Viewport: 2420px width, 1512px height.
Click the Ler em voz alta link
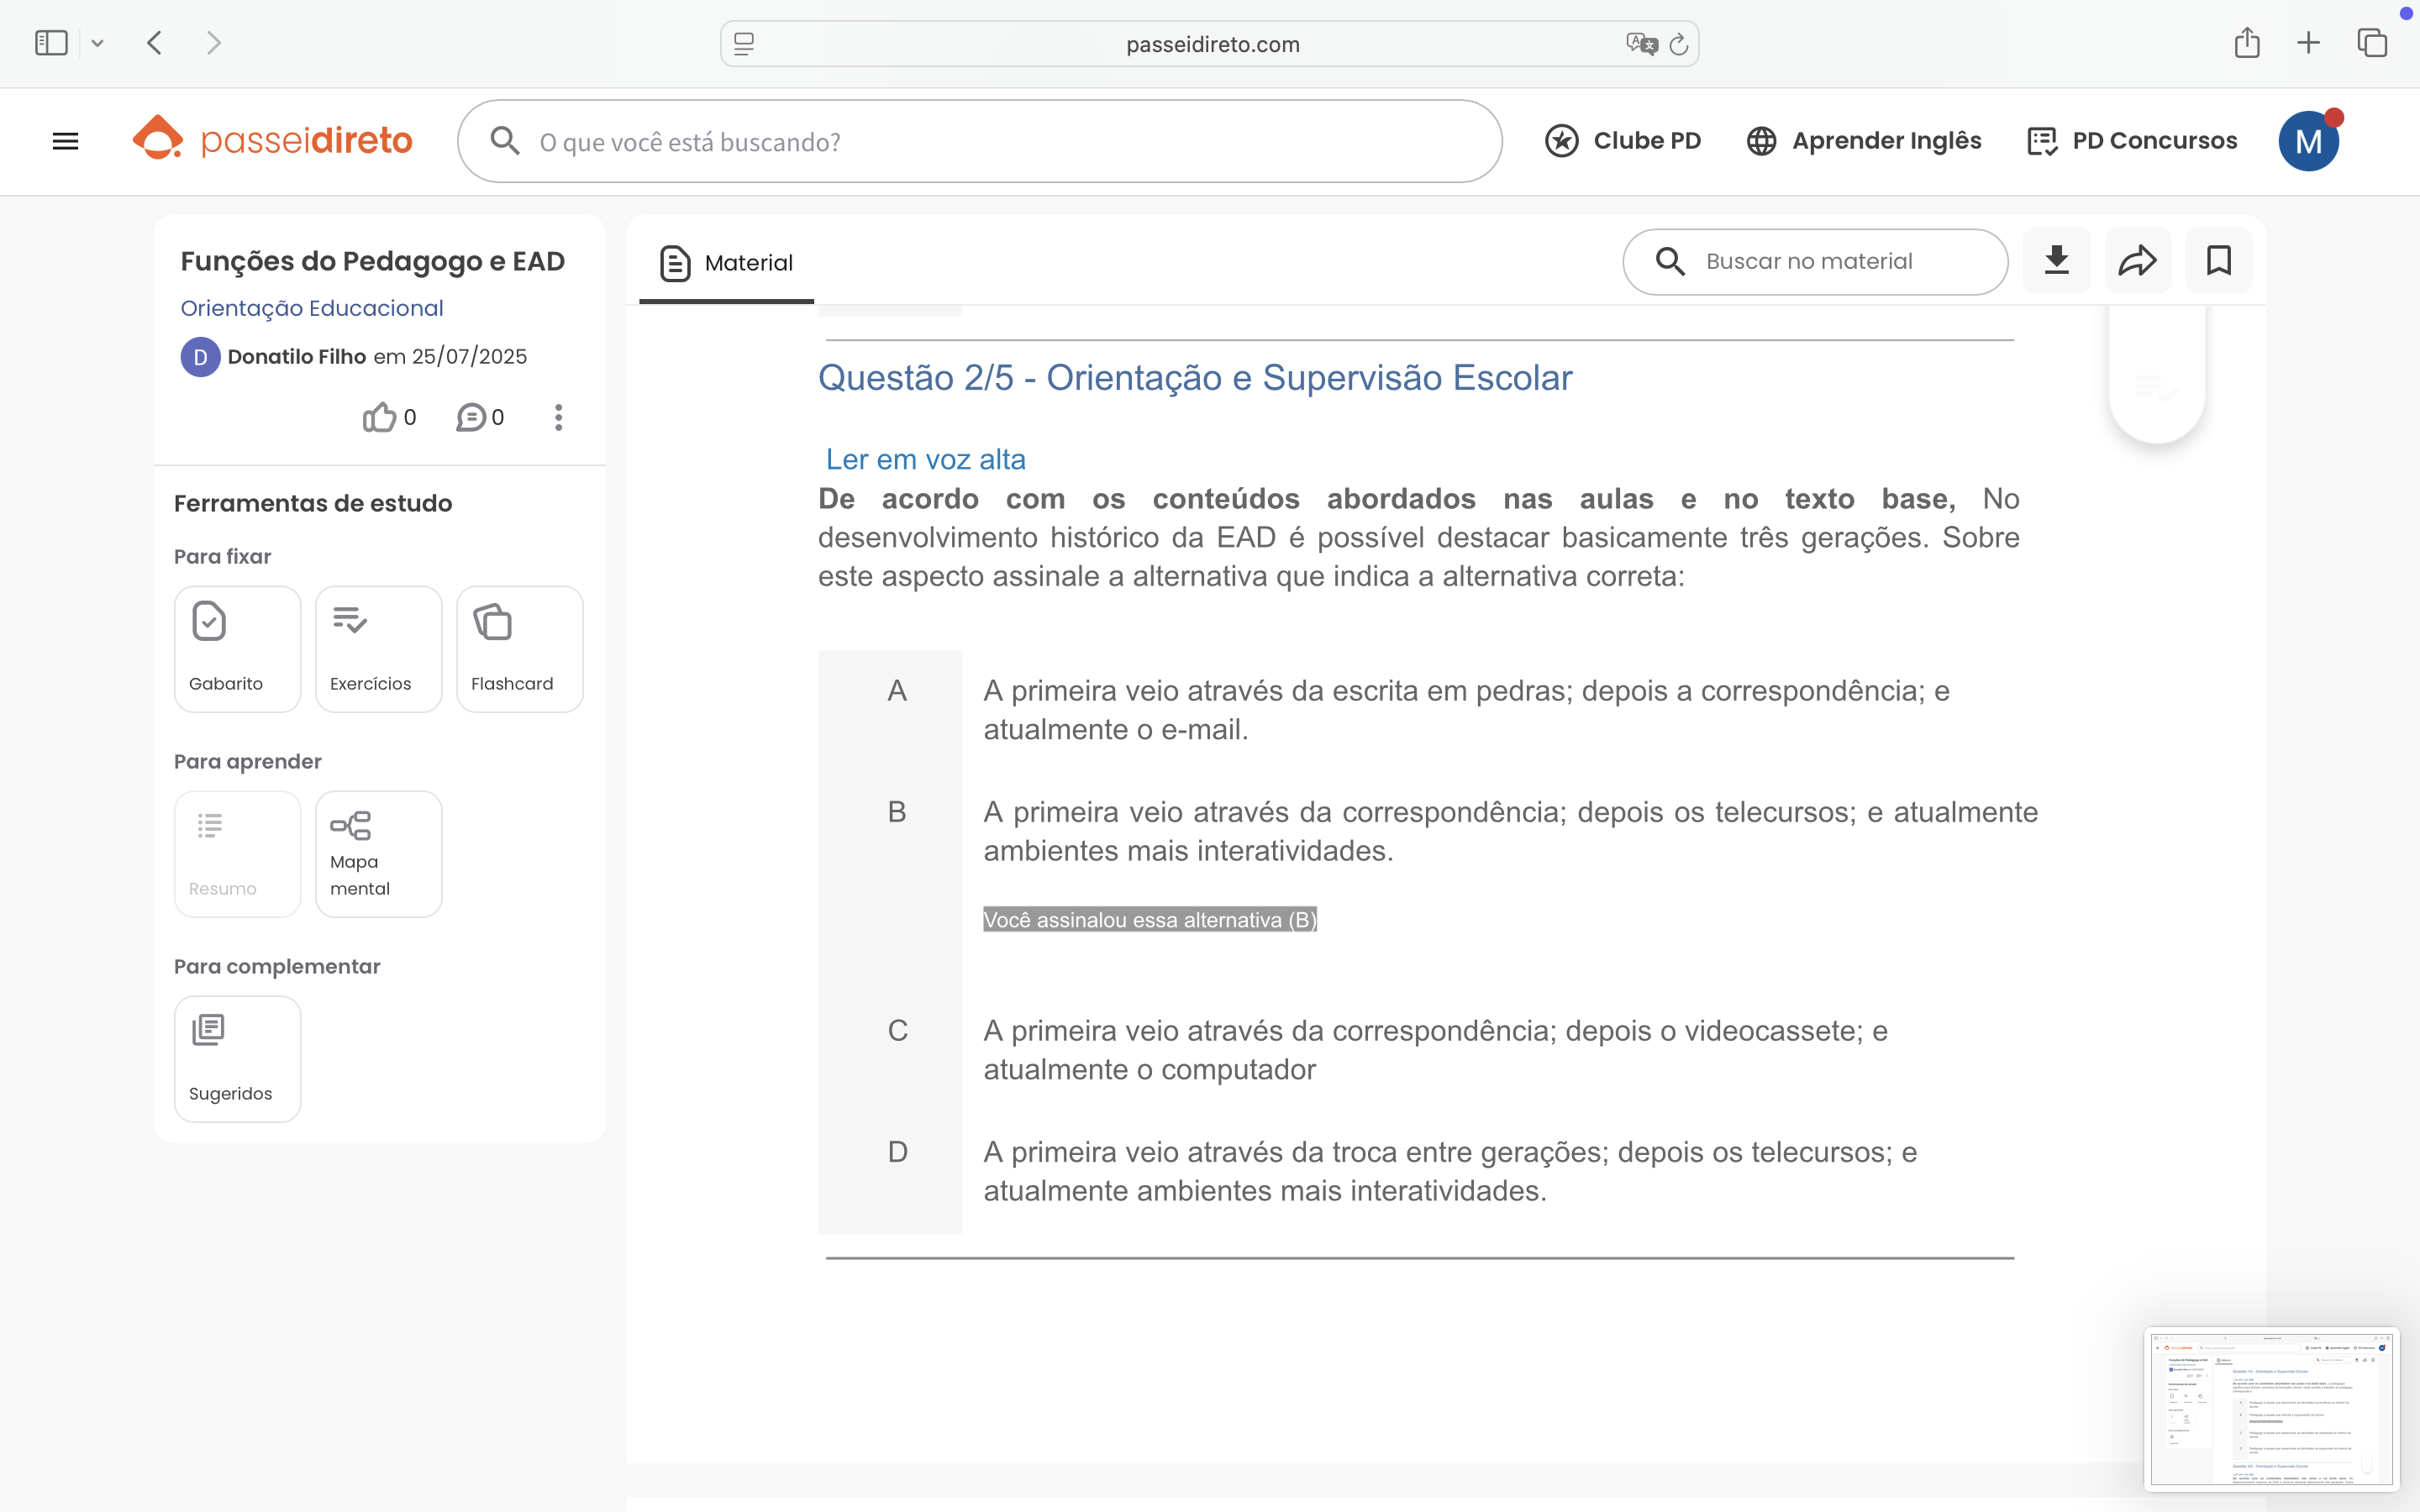925,459
